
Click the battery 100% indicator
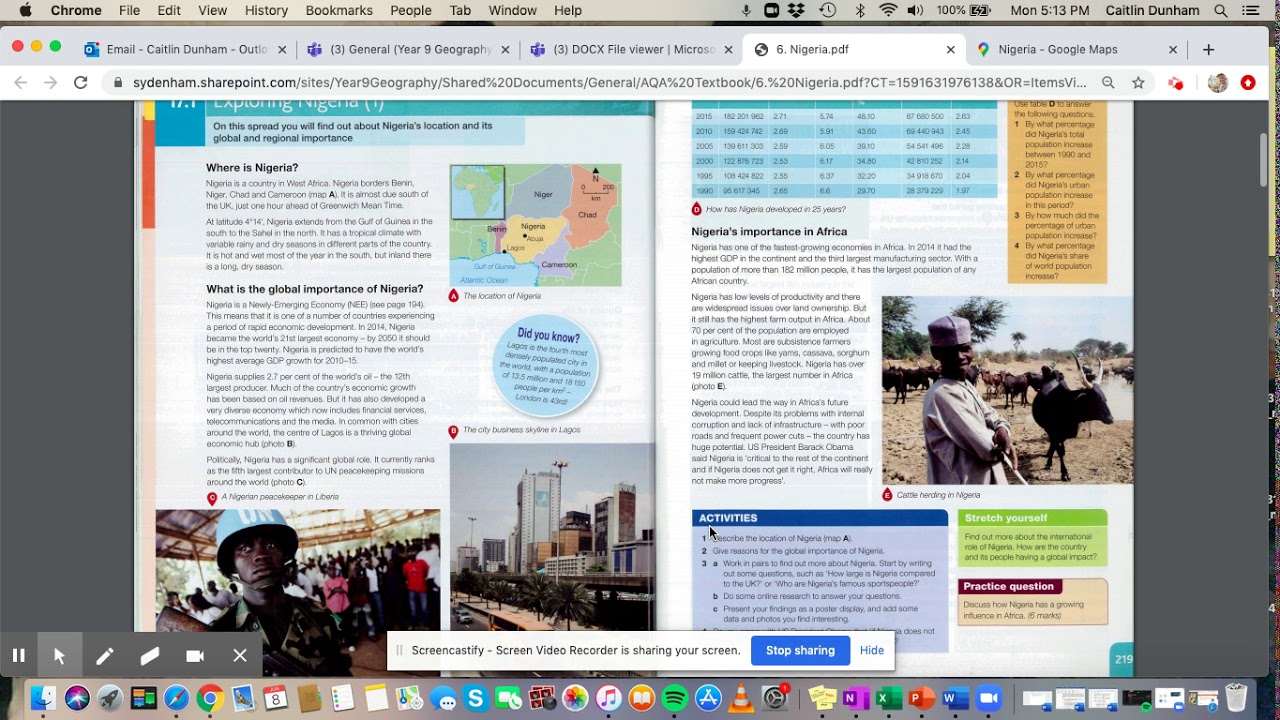[x=964, y=11]
